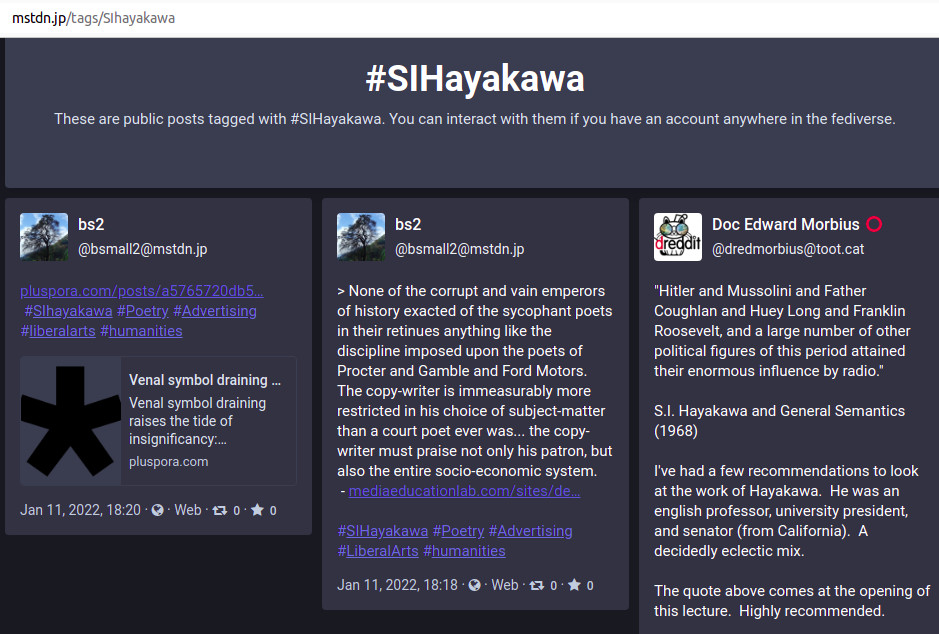Click globe visibility icon on 18:18 post
Screen dimensions: 939x634
pos(474,585)
